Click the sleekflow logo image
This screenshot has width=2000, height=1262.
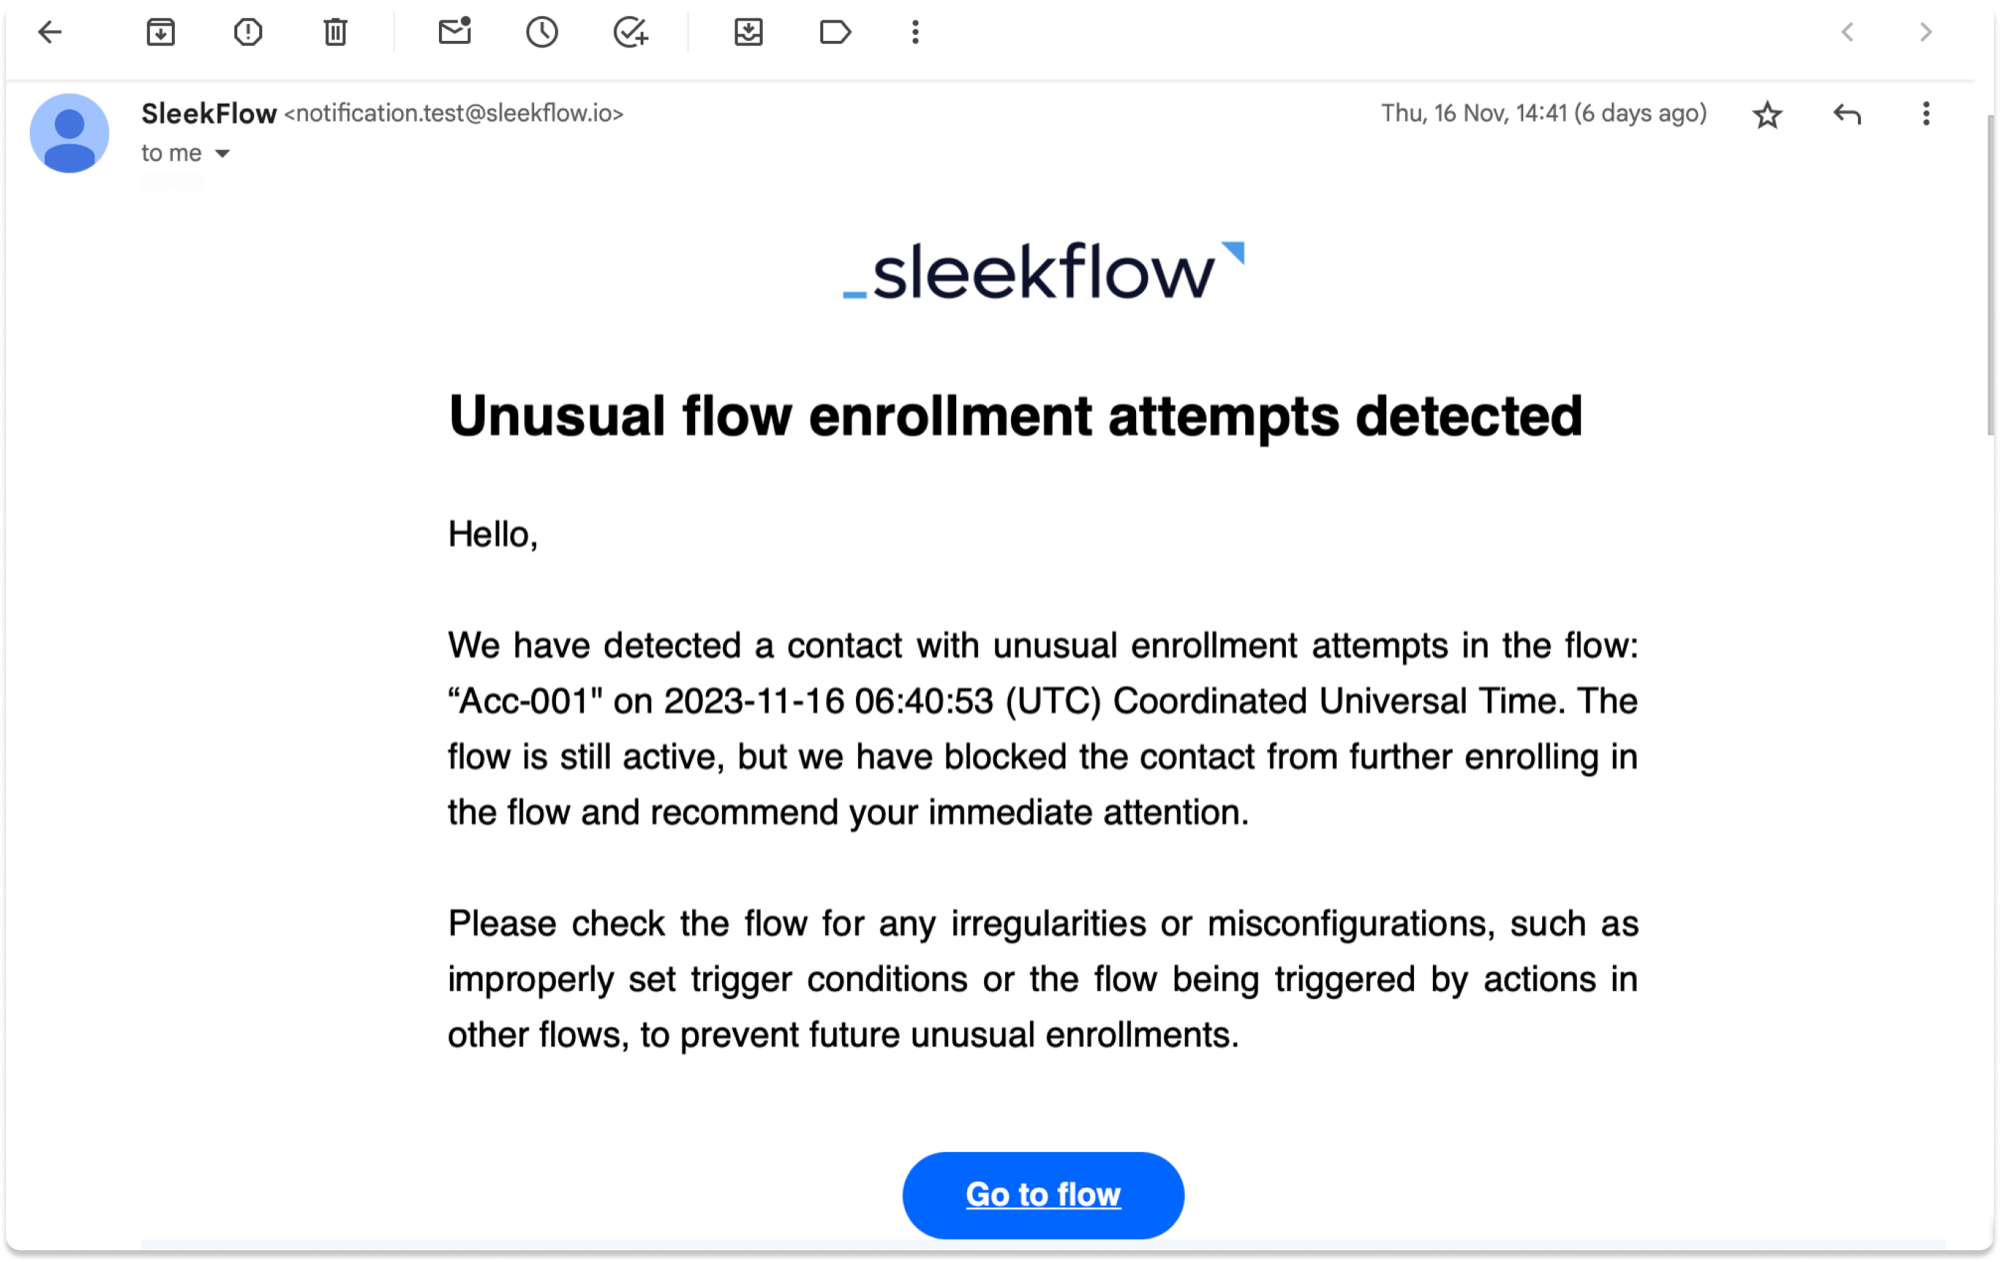(x=1043, y=271)
